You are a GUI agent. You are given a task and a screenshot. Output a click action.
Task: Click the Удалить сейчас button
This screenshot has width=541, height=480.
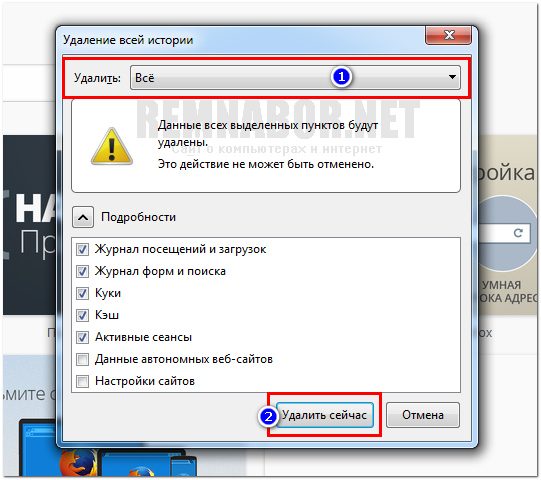[x=324, y=415]
